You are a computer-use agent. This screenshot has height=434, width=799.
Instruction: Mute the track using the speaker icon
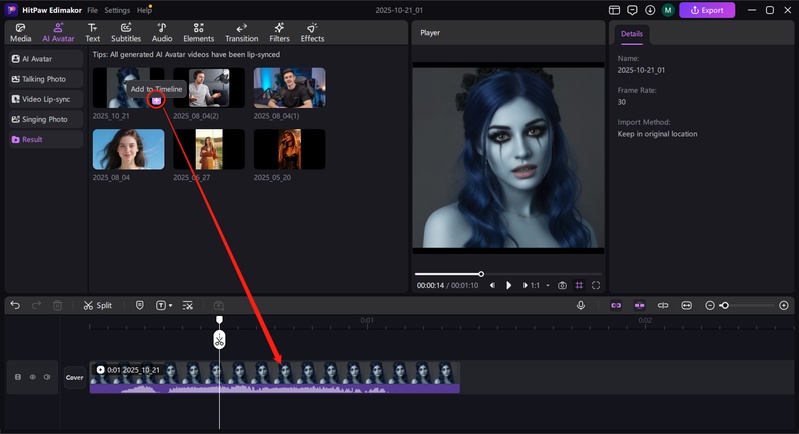[47, 377]
